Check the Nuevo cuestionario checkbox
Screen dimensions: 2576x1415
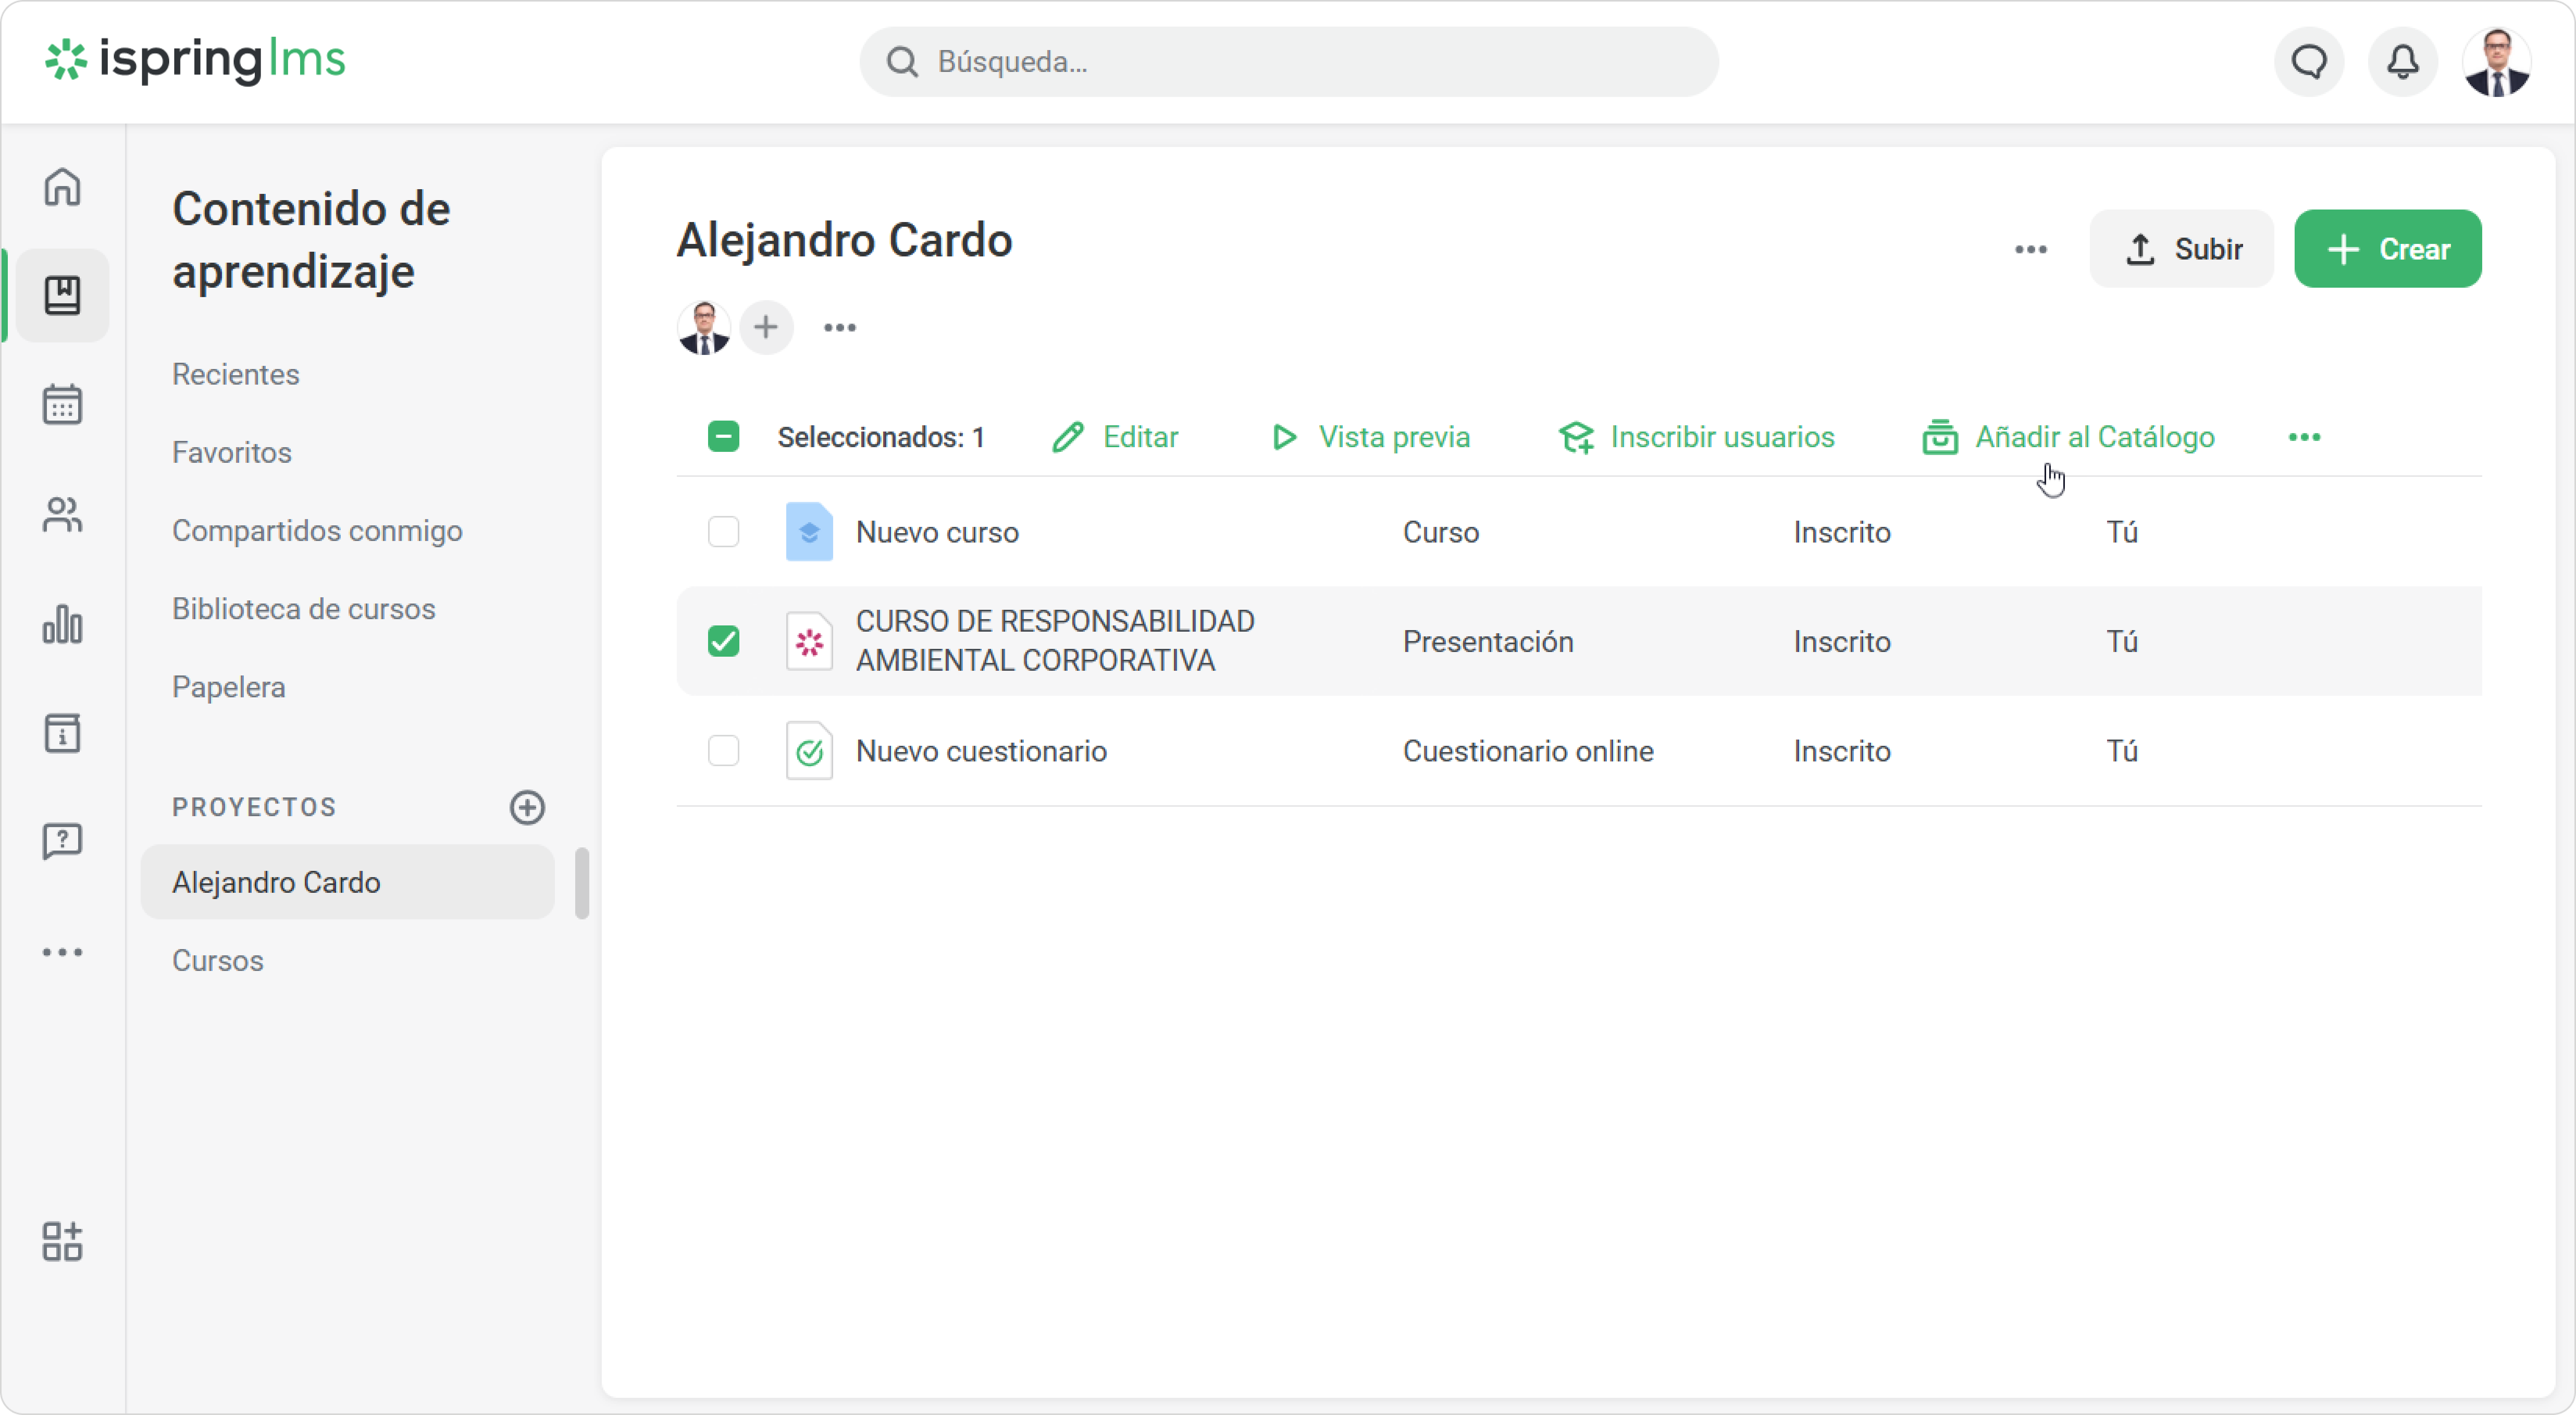tap(723, 751)
